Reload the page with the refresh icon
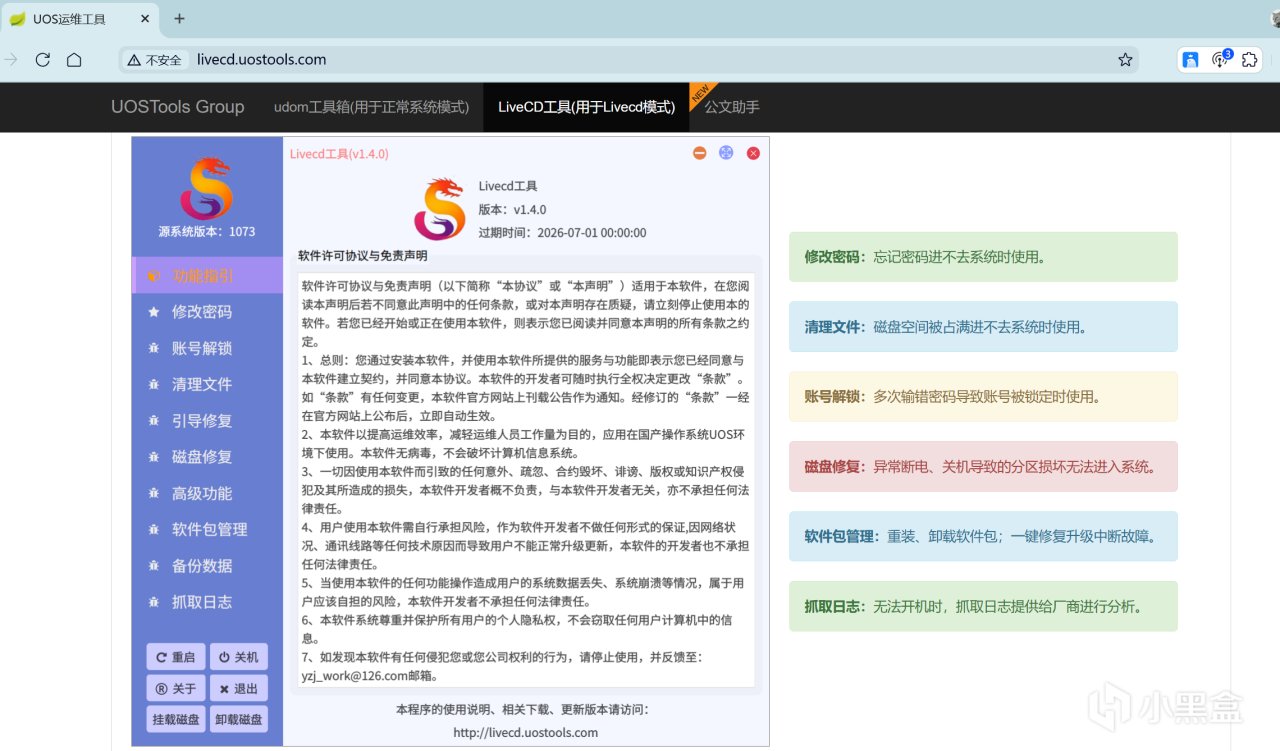The height and width of the screenshot is (751, 1280). (42, 60)
